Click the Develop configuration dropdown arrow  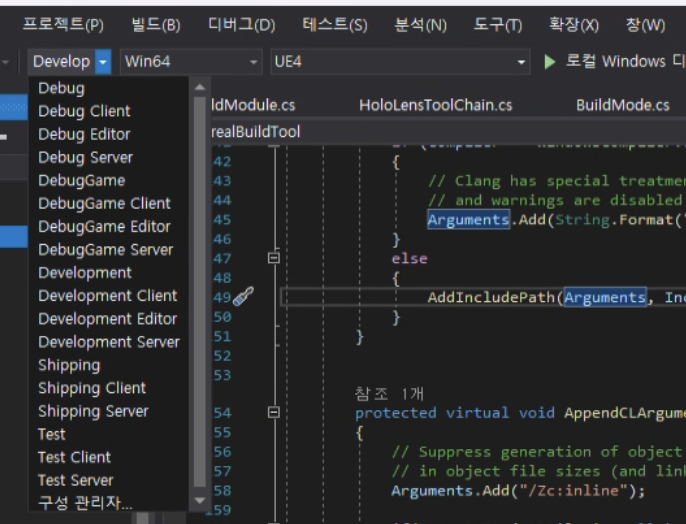tap(103, 62)
